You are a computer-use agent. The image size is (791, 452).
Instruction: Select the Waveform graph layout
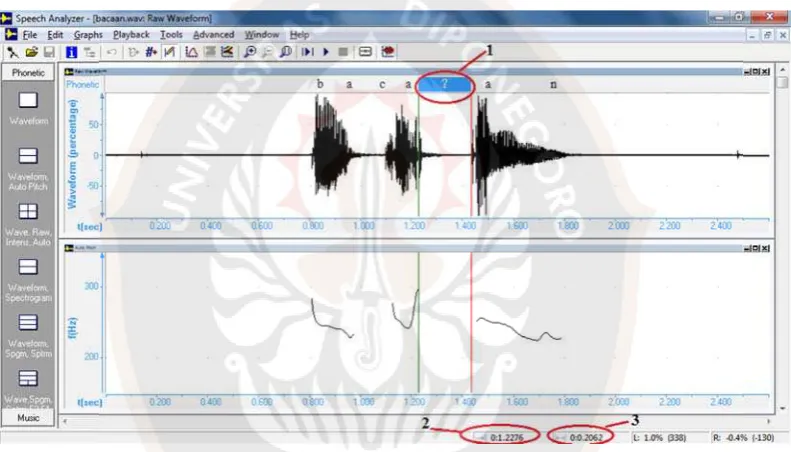click(28, 108)
